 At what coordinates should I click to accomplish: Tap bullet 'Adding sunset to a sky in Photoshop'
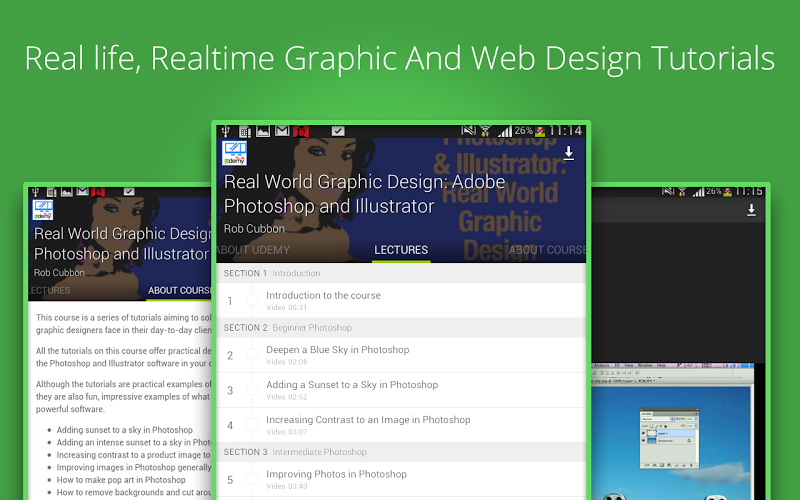[124, 430]
